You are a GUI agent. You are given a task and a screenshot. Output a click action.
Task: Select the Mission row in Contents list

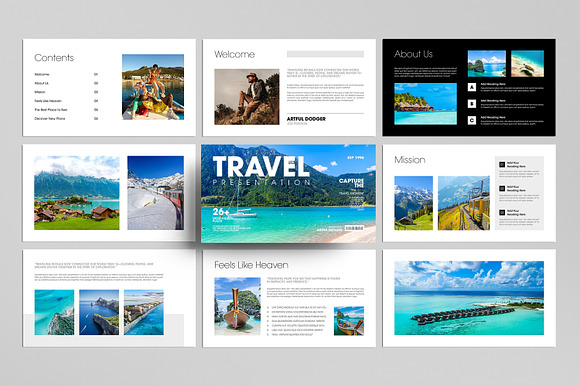[66, 92]
